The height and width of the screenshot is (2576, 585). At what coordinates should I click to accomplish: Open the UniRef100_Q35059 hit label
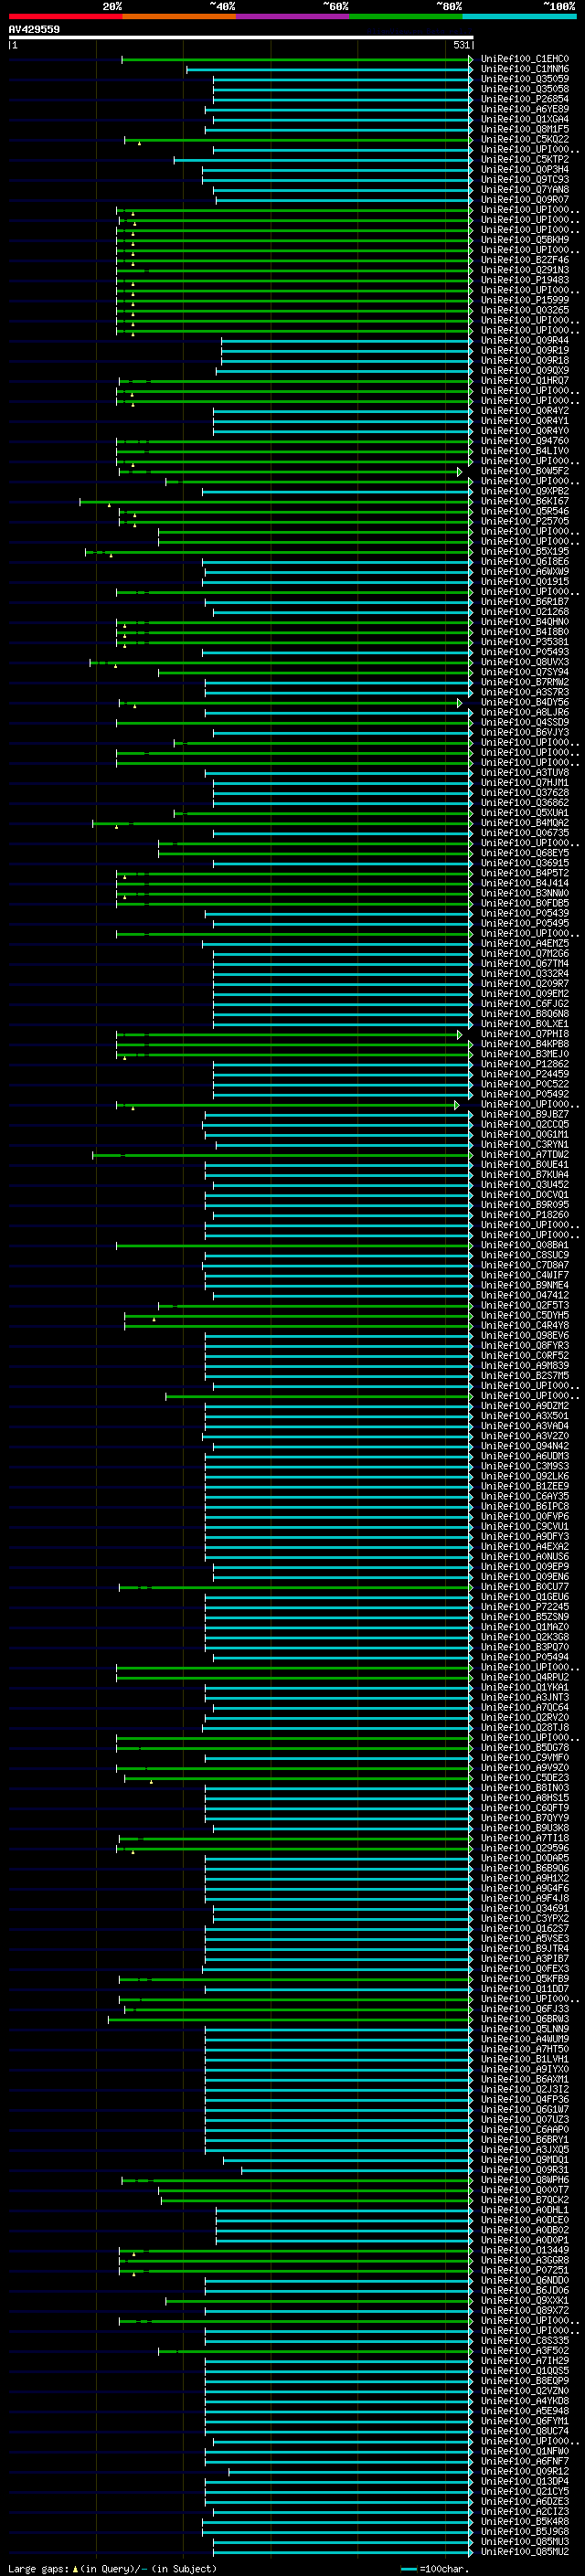click(x=524, y=79)
